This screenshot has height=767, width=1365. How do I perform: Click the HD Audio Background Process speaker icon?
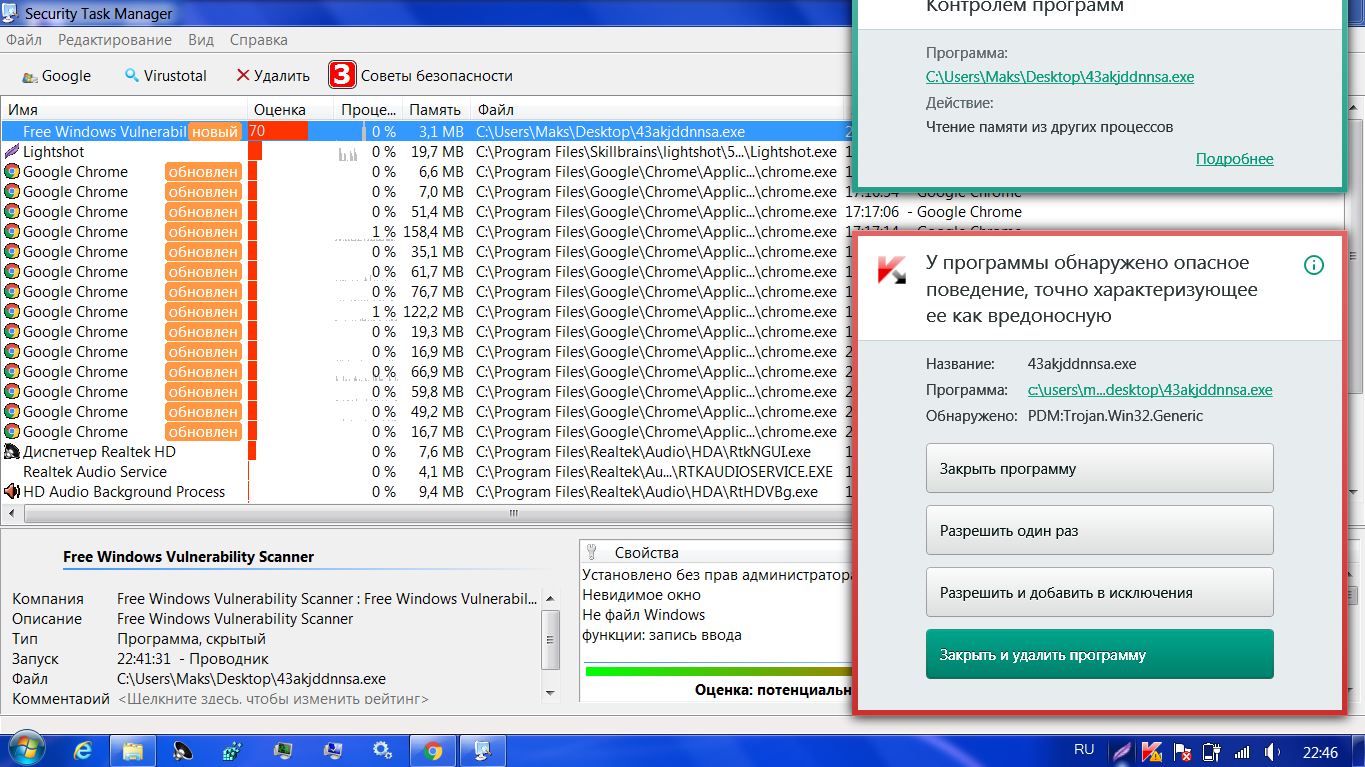pos(12,492)
